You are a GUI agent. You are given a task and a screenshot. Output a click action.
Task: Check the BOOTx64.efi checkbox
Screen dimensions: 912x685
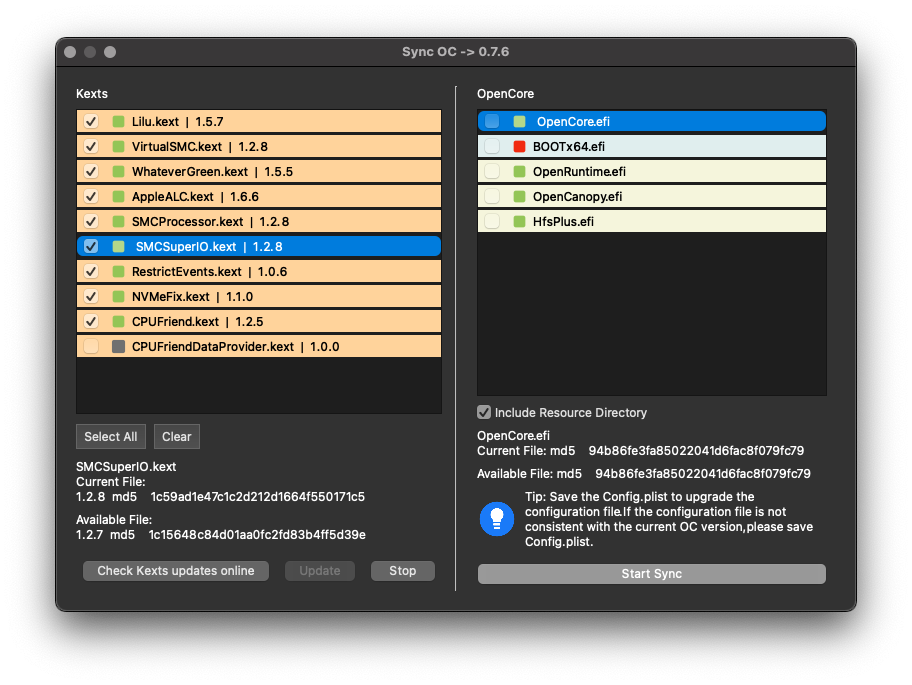(x=492, y=147)
